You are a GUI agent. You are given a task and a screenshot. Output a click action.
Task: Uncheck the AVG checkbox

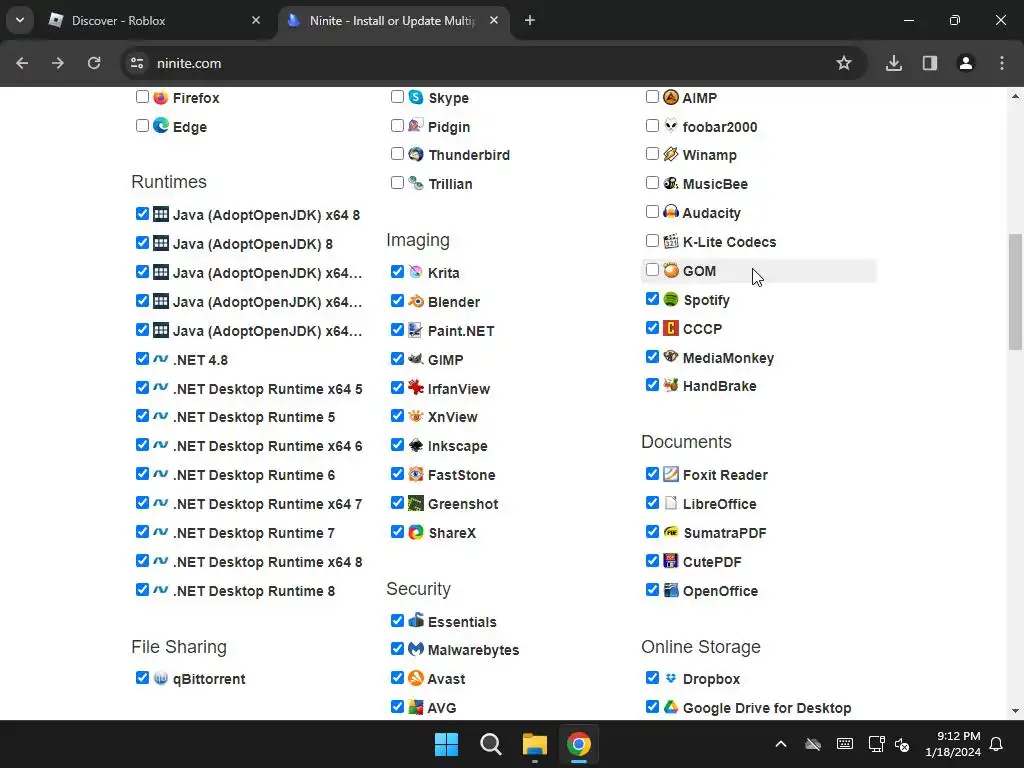[397, 707]
